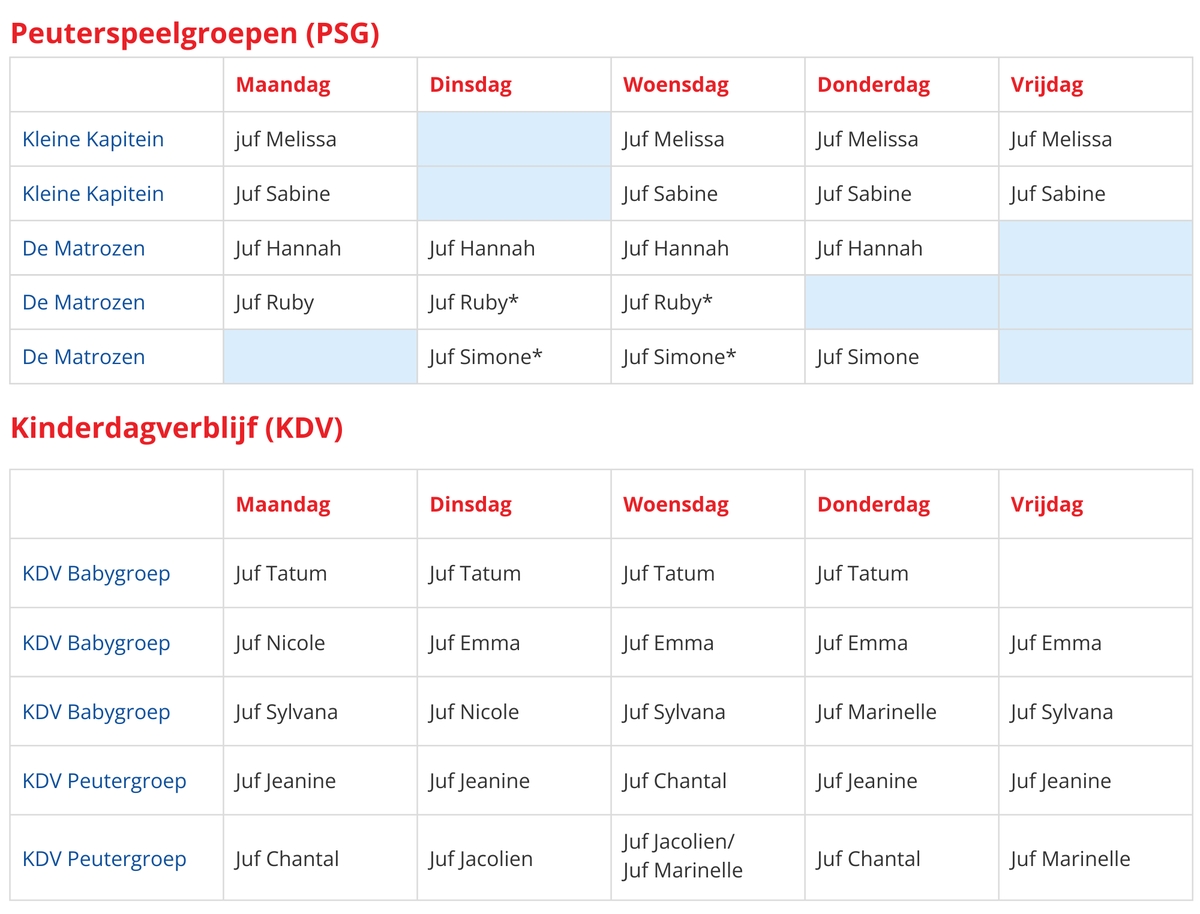
Task: Click the Peuterspeelgroepen (PSG) heading
Action: coord(195,33)
